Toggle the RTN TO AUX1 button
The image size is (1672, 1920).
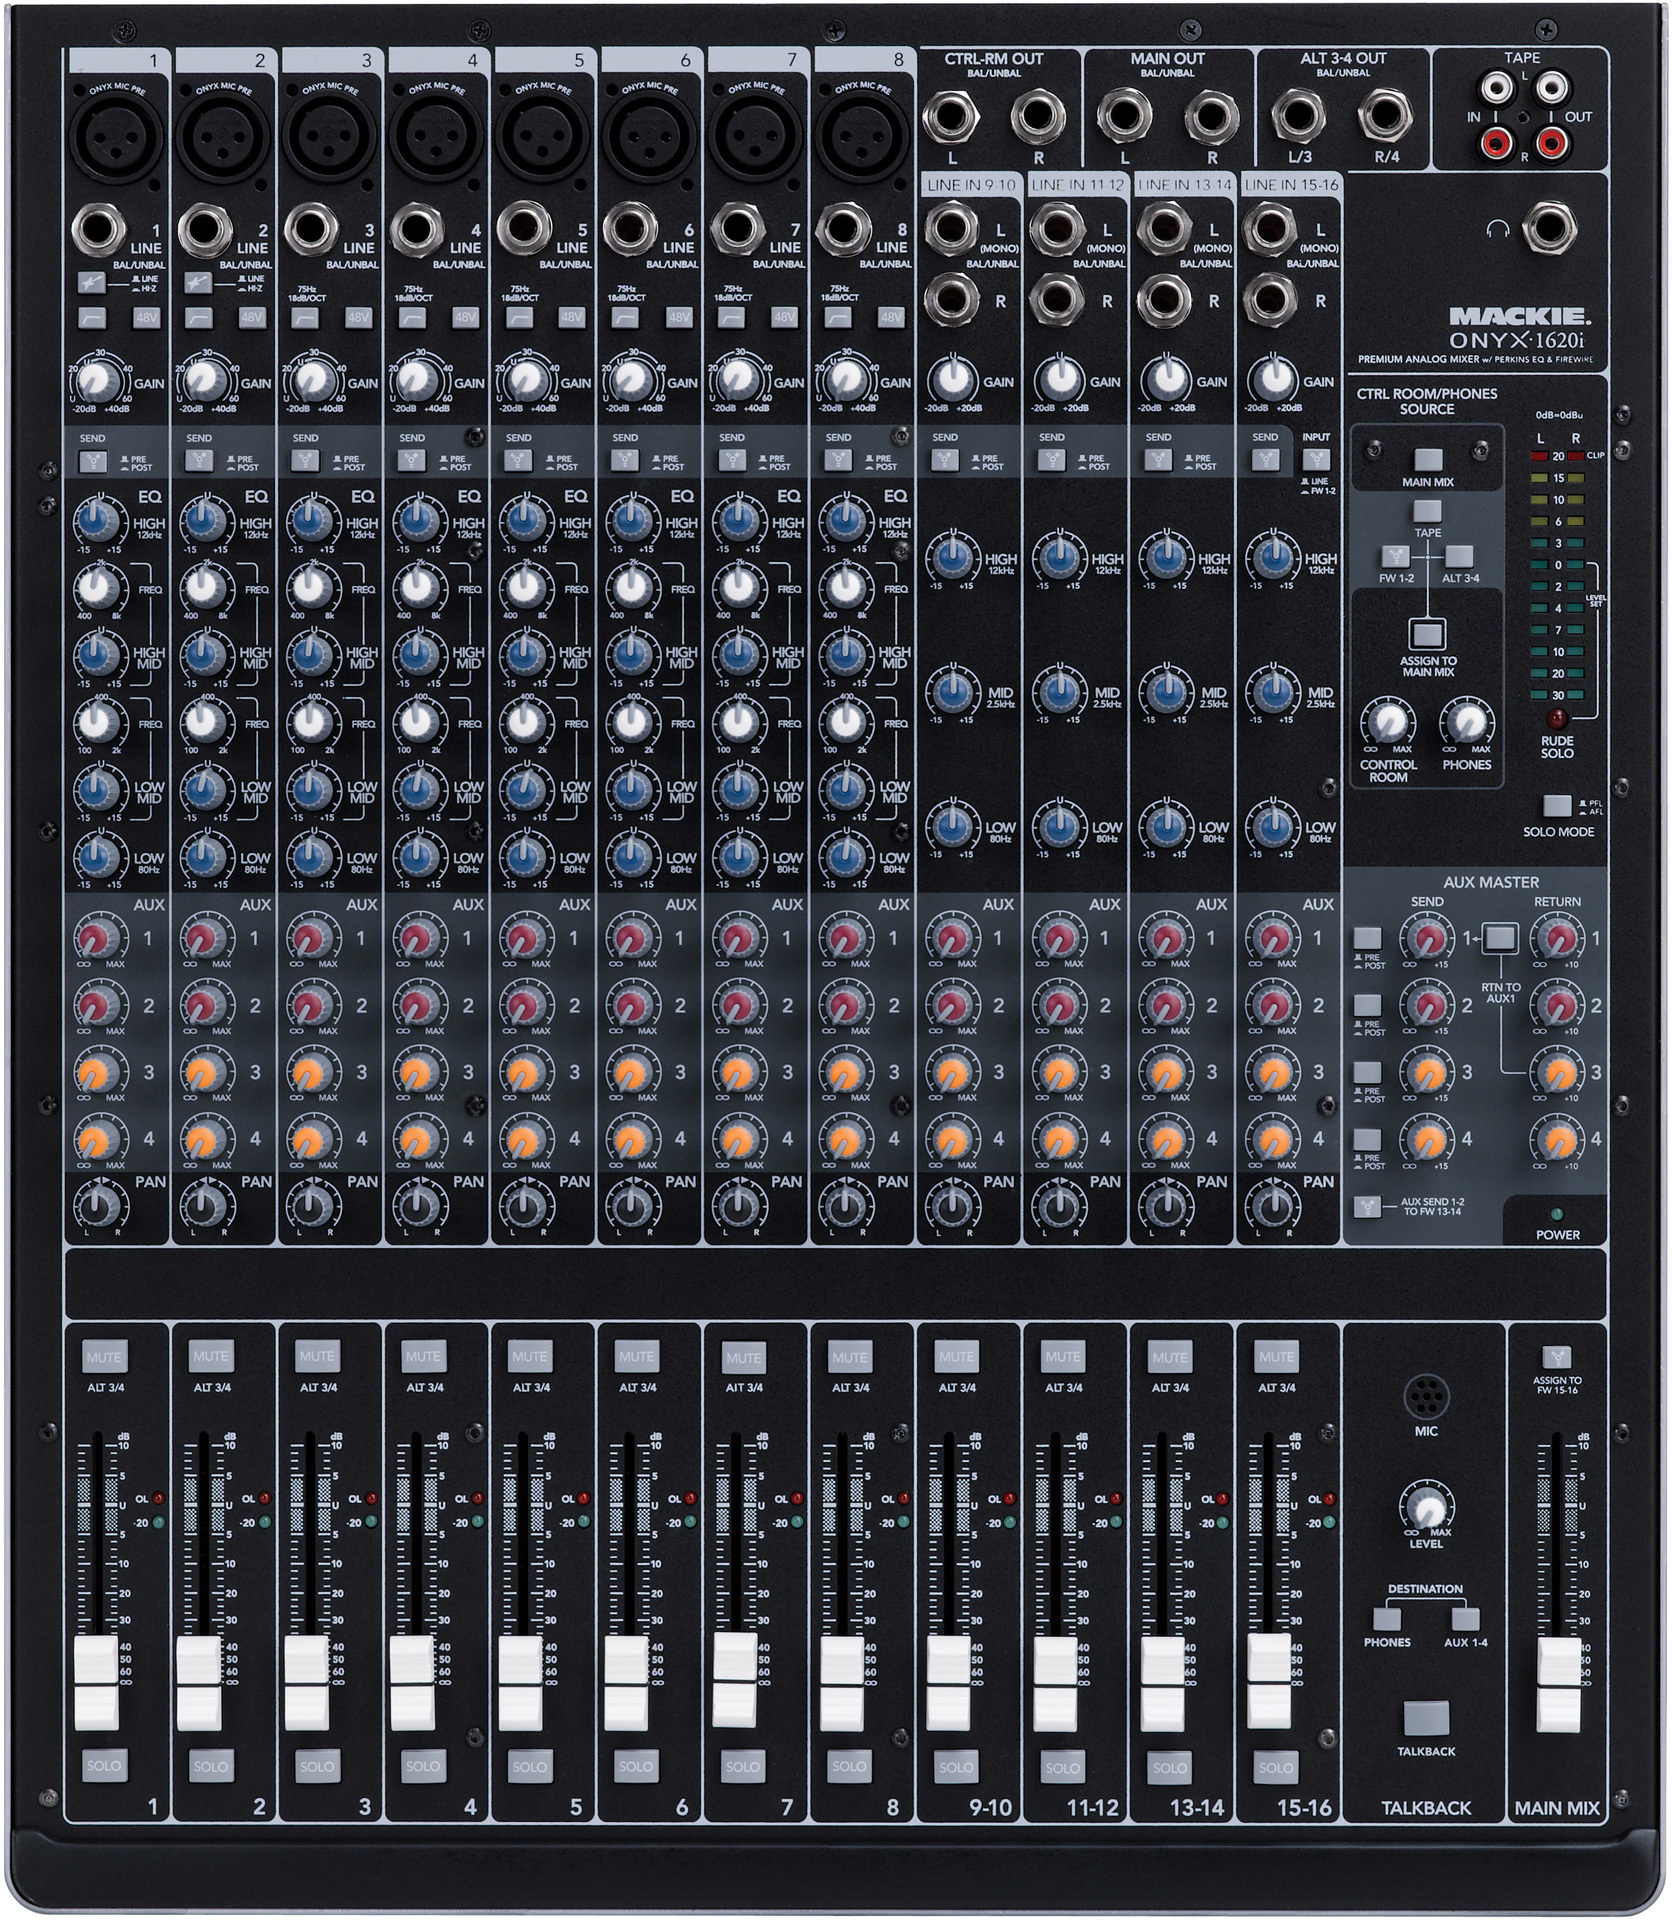pos(1499,938)
